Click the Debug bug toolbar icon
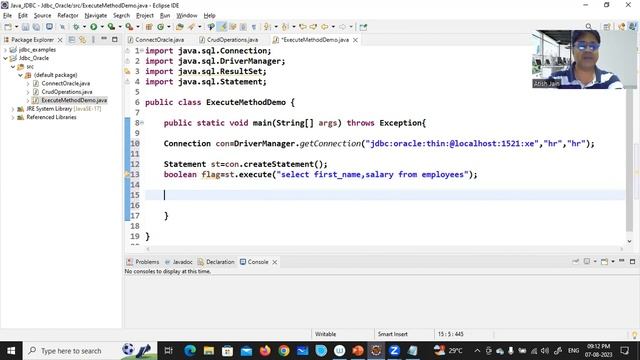The image size is (640, 360). 76,27
